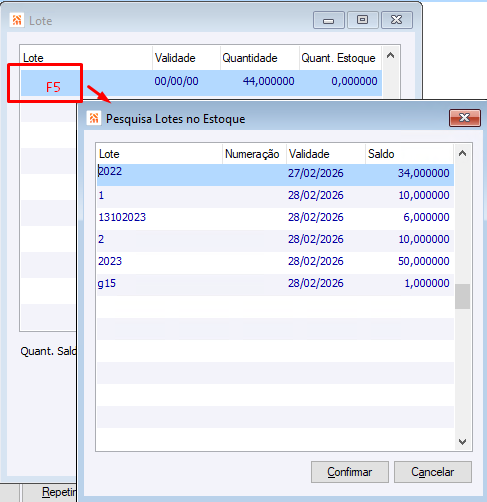This screenshot has height=502, width=487.
Task: Close the Lote window
Action: (397, 20)
